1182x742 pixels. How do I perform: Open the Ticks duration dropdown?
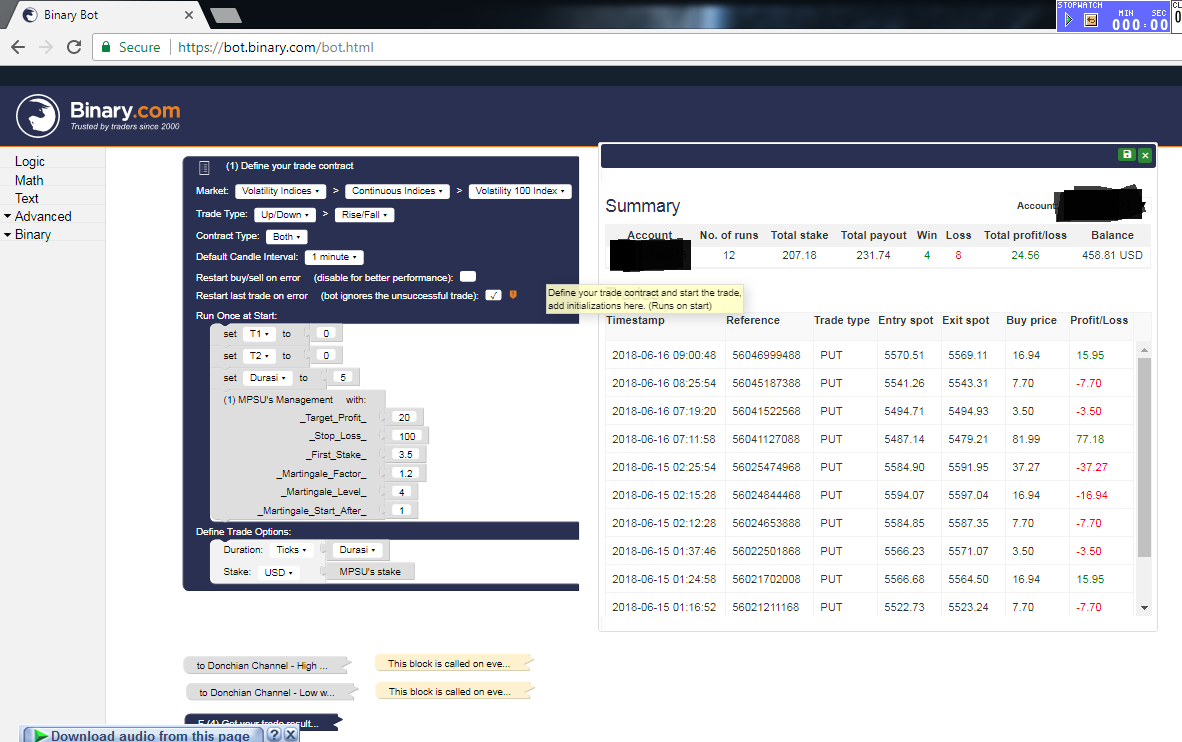(x=291, y=550)
